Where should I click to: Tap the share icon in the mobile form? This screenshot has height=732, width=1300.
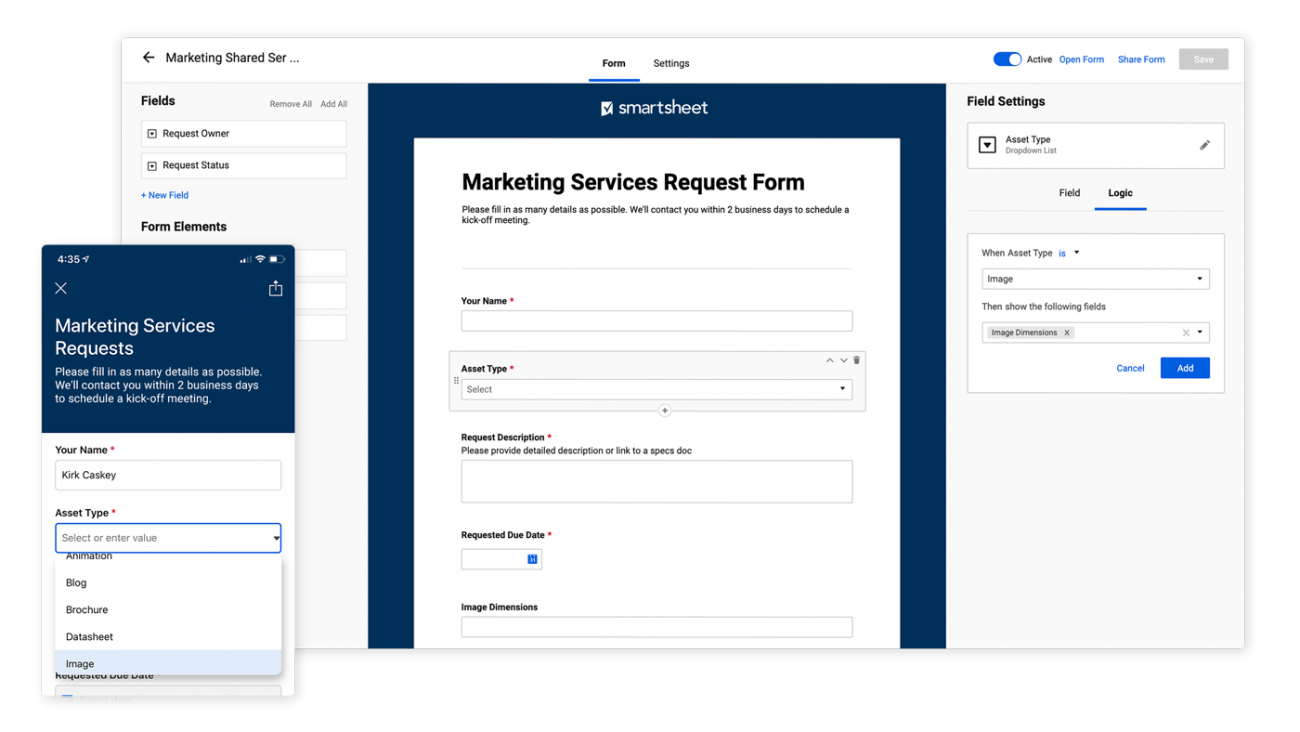coord(275,288)
